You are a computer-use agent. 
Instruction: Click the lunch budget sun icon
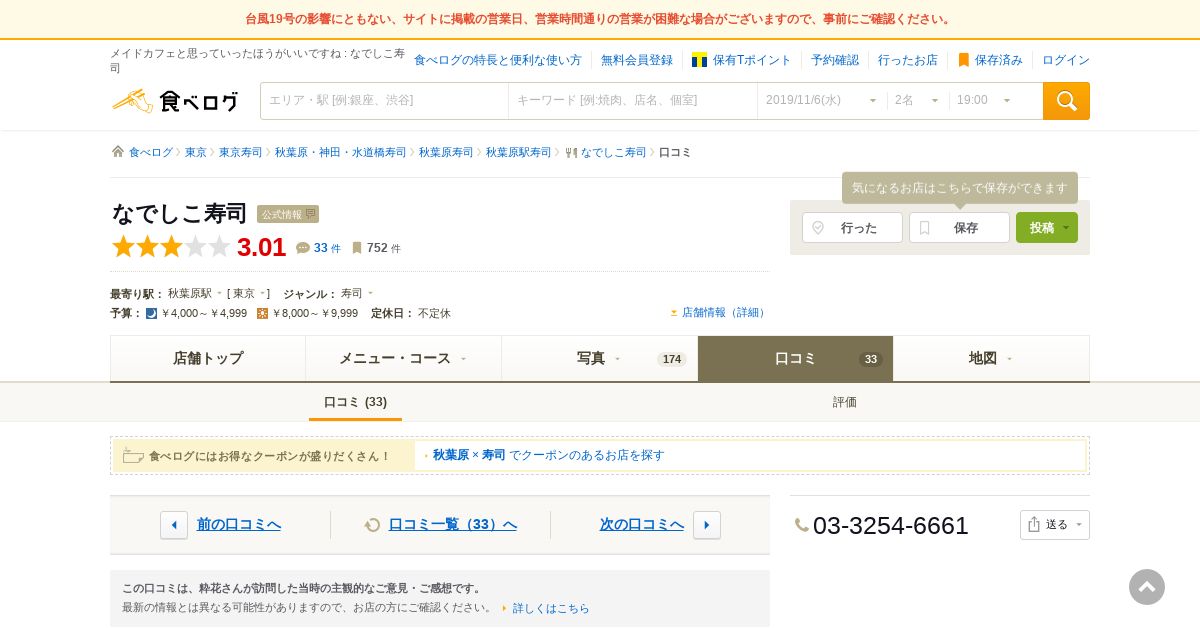[x=263, y=313]
